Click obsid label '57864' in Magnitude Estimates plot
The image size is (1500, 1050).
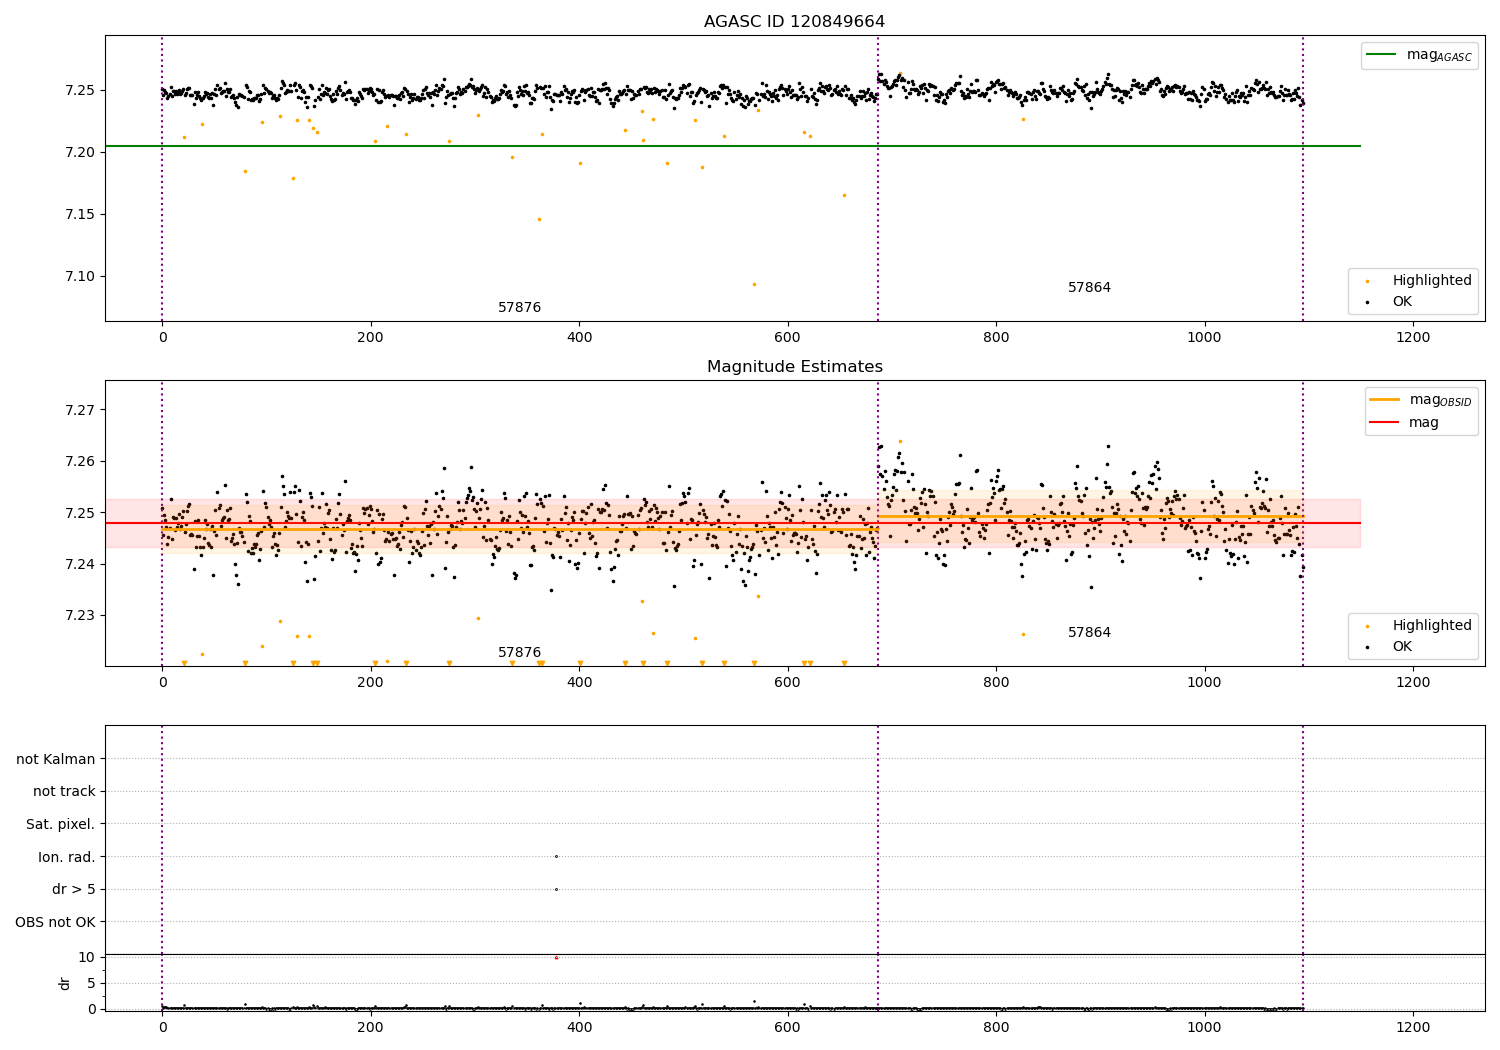[x=1089, y=632]
